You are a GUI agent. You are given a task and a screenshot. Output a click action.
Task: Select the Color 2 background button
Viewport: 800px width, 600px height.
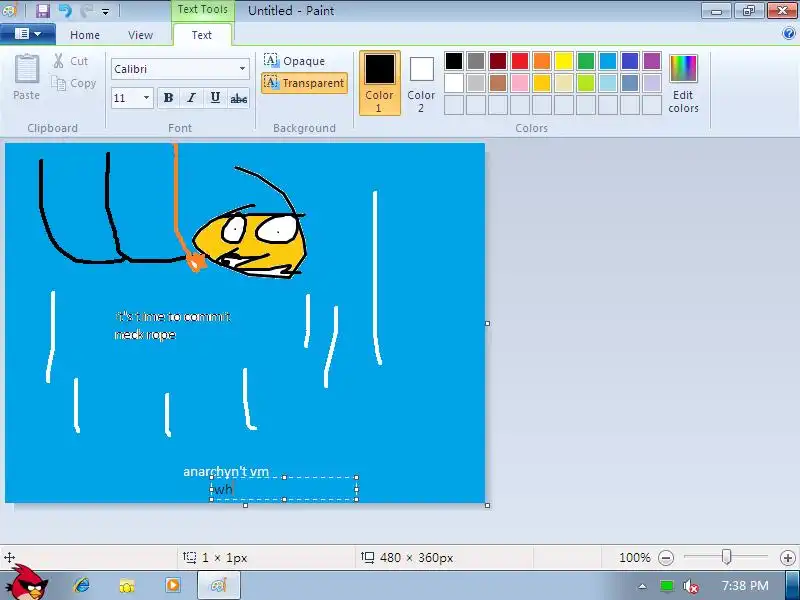pyautogui.click(x=421, y=83)
